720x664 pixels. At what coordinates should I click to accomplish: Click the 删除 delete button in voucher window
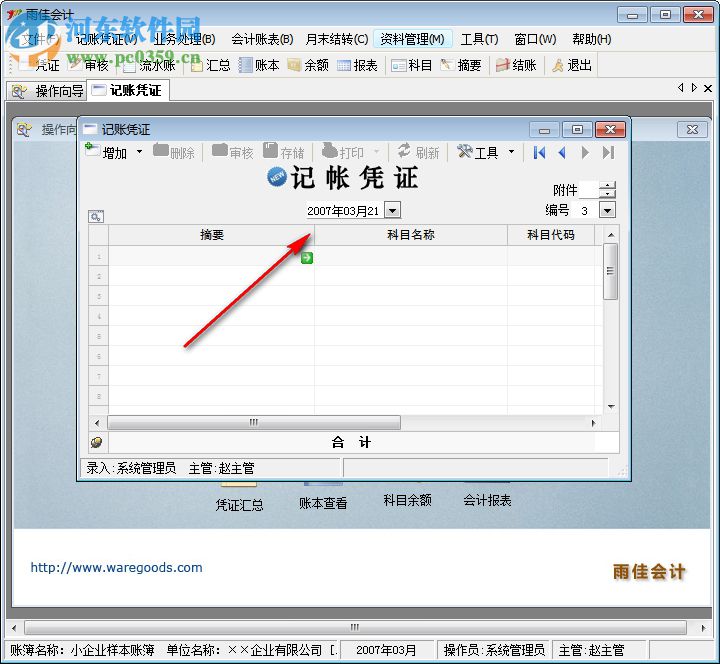click(174, 152)
